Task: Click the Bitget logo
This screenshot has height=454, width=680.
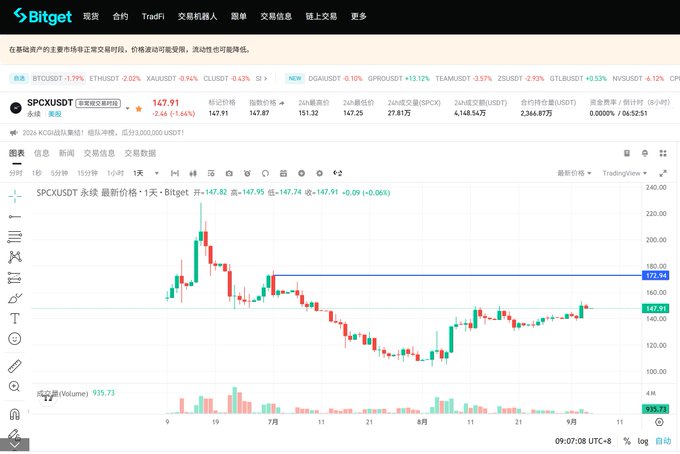Action: click(x=42, y=16)
